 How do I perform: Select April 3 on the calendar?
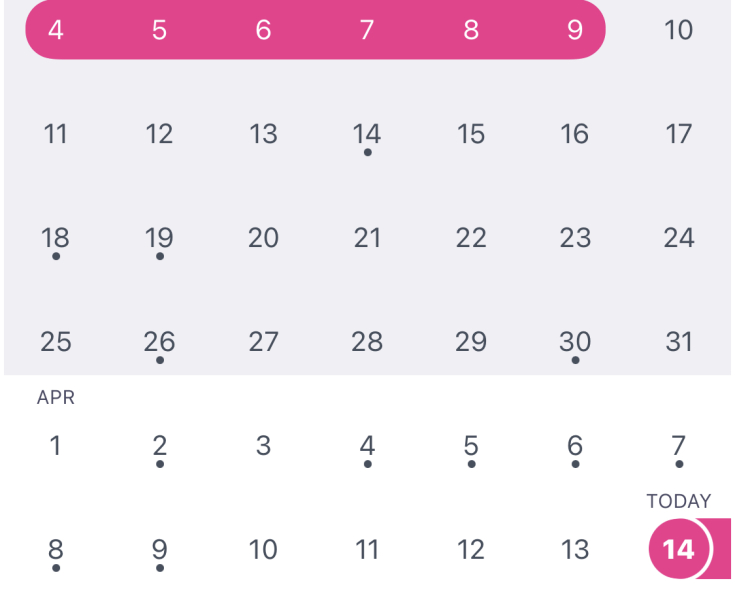point(263,446)
